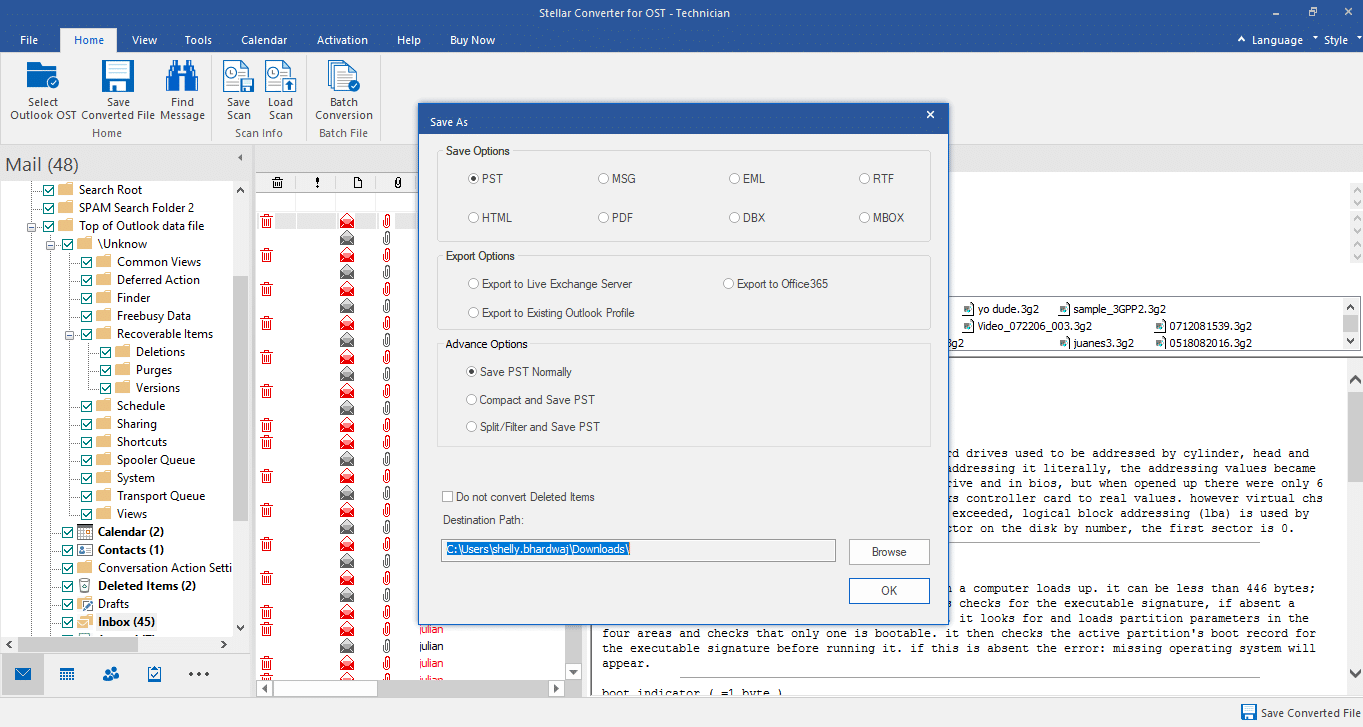1363x727 pixels.
Task: Open the Tasks view icon
Action: 154,674
